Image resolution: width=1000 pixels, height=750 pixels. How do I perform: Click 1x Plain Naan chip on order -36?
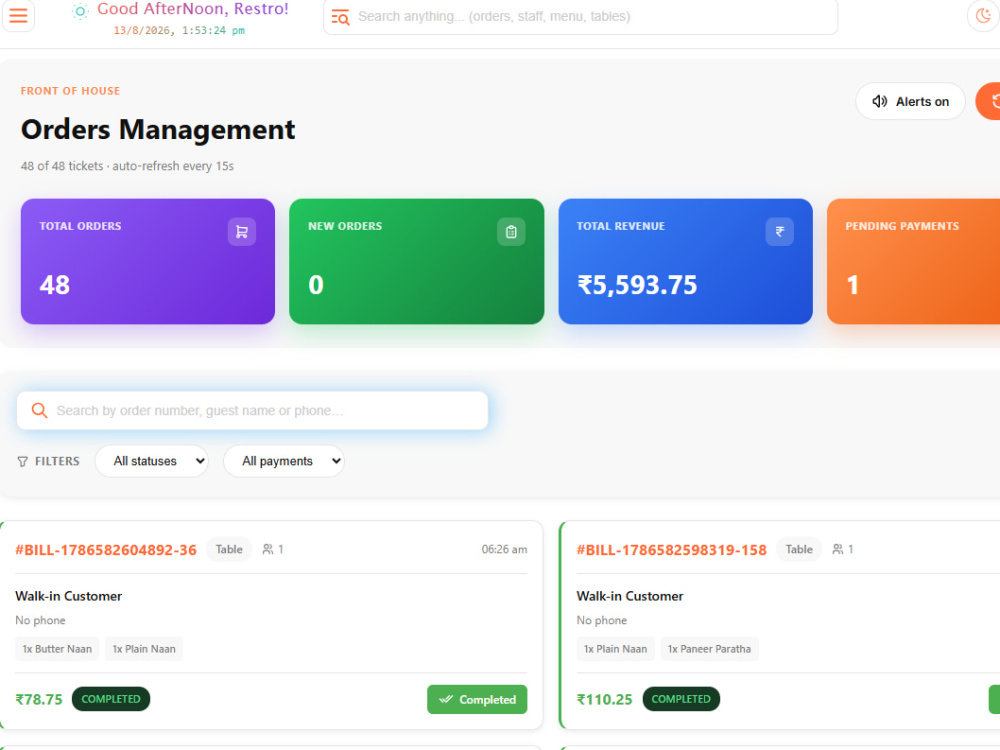pyautogui.click(x=144, y=649)
